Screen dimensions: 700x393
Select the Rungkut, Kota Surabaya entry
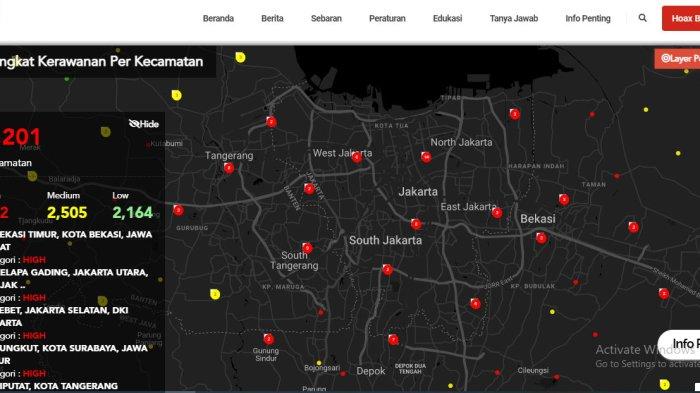(x=74, y=354)
